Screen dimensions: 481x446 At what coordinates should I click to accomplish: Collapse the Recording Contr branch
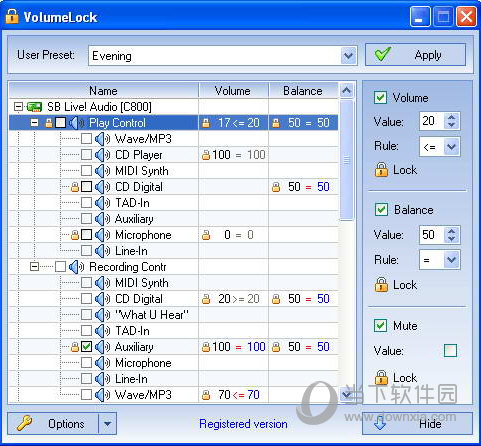click(x=34, y=267)
